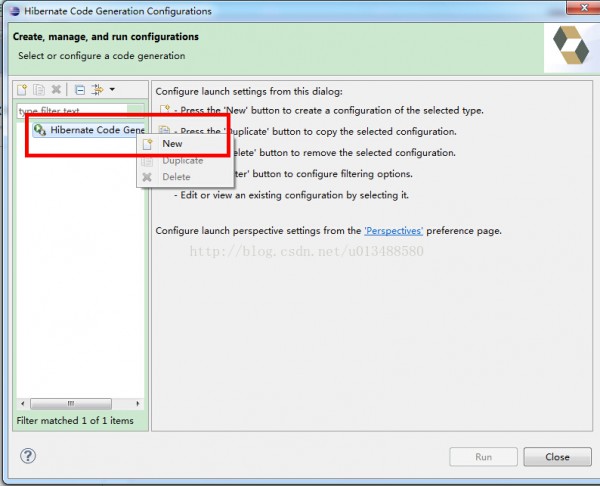Screen dimensions: 600x486
Task: Open the 'Perspectives' preference link
Action: [x=393, y=231]
